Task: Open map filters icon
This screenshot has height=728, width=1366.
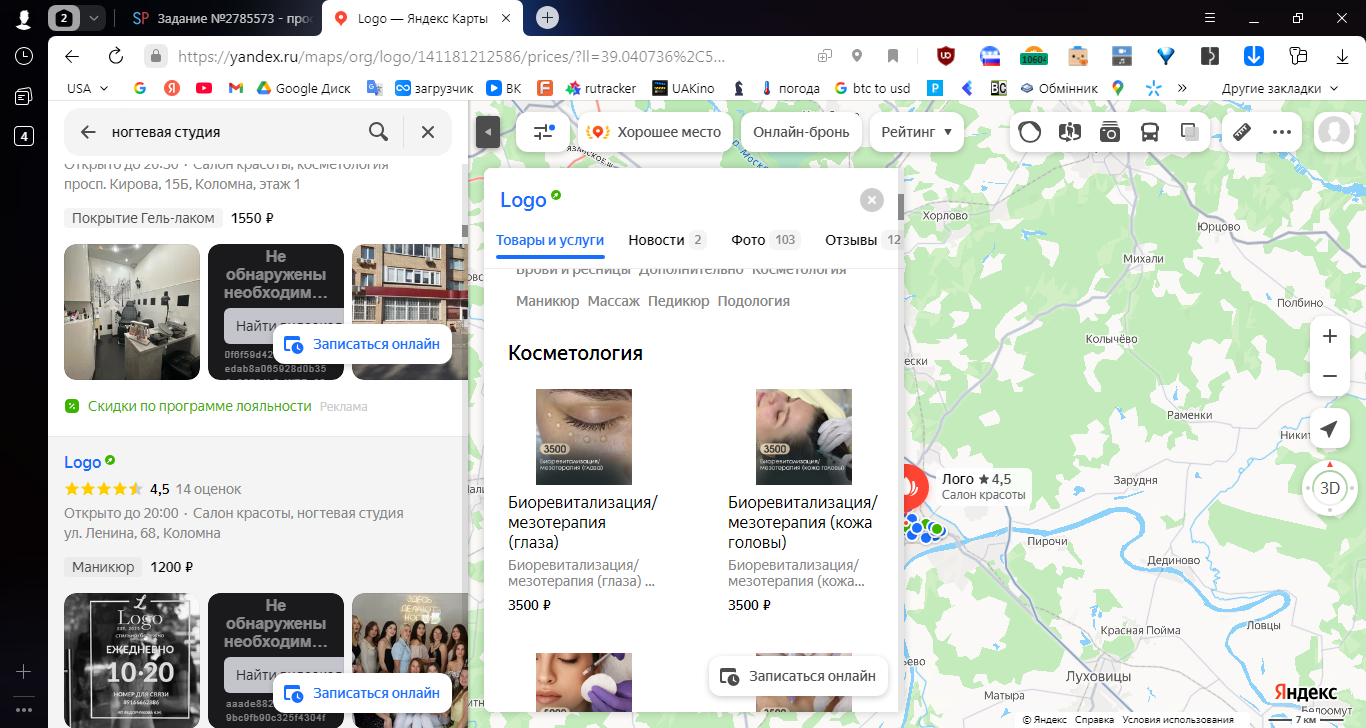Action: click(544, 132)
